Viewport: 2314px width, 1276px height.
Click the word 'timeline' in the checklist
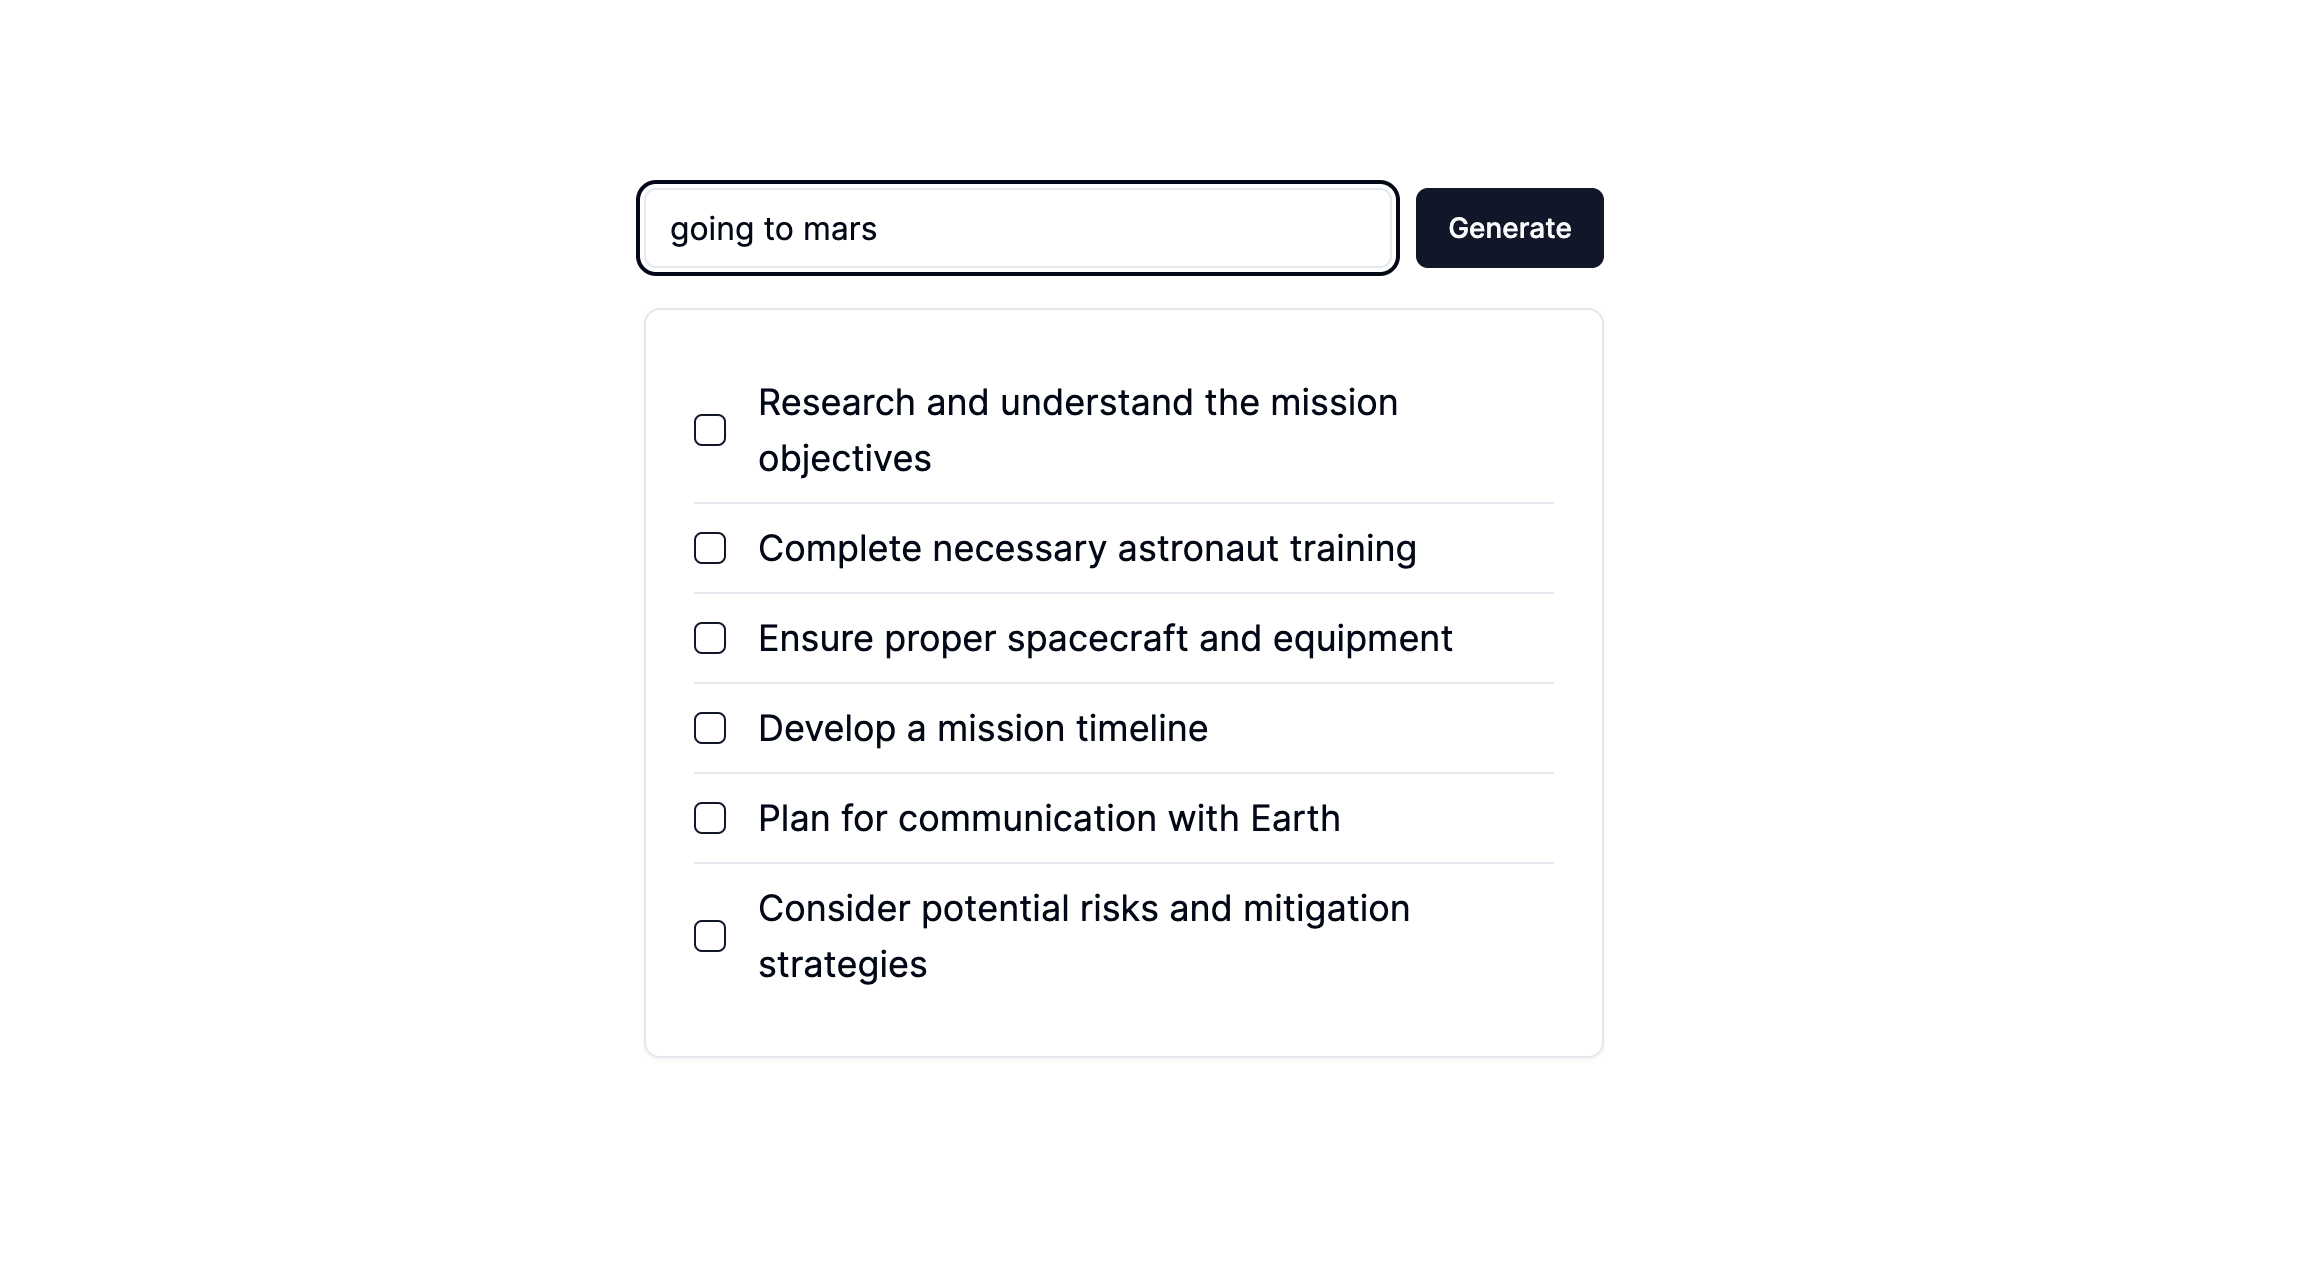tap(1144, 729)
